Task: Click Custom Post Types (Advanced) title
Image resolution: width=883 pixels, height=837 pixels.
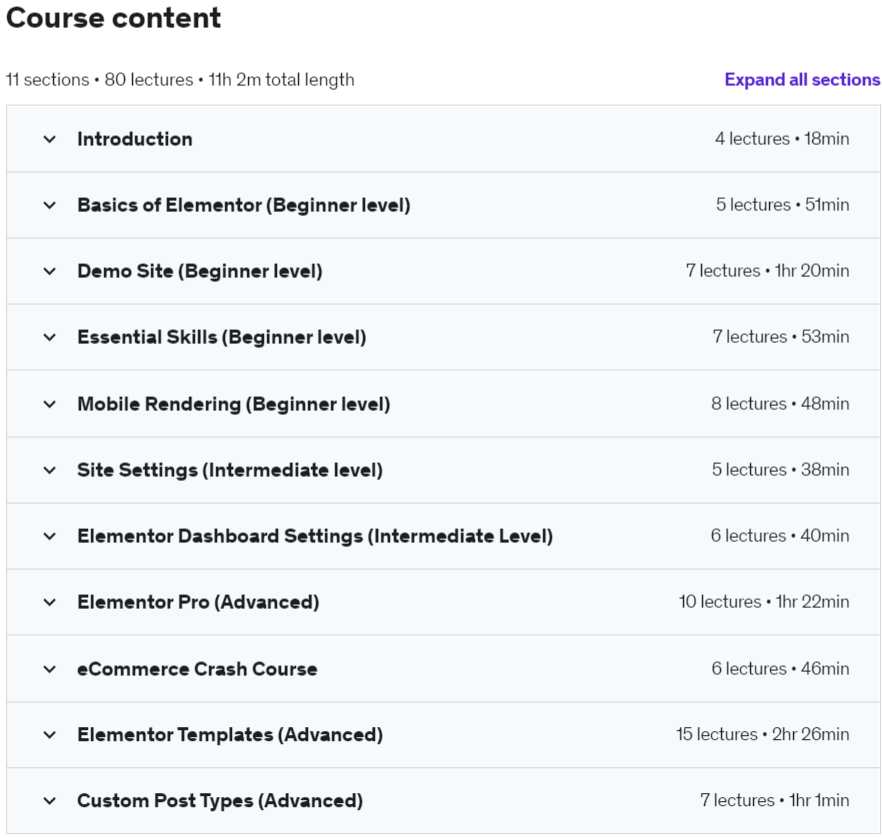Action: (220, 801)
